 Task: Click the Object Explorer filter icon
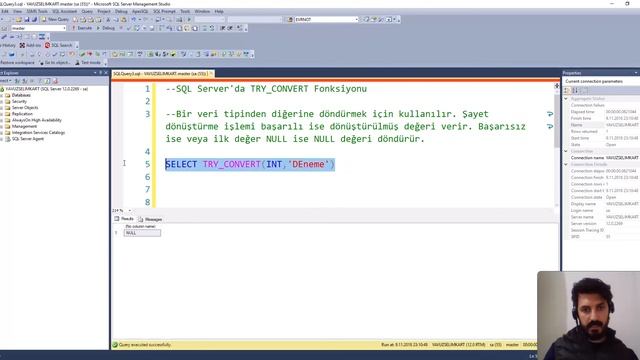[x=40, y=81]
